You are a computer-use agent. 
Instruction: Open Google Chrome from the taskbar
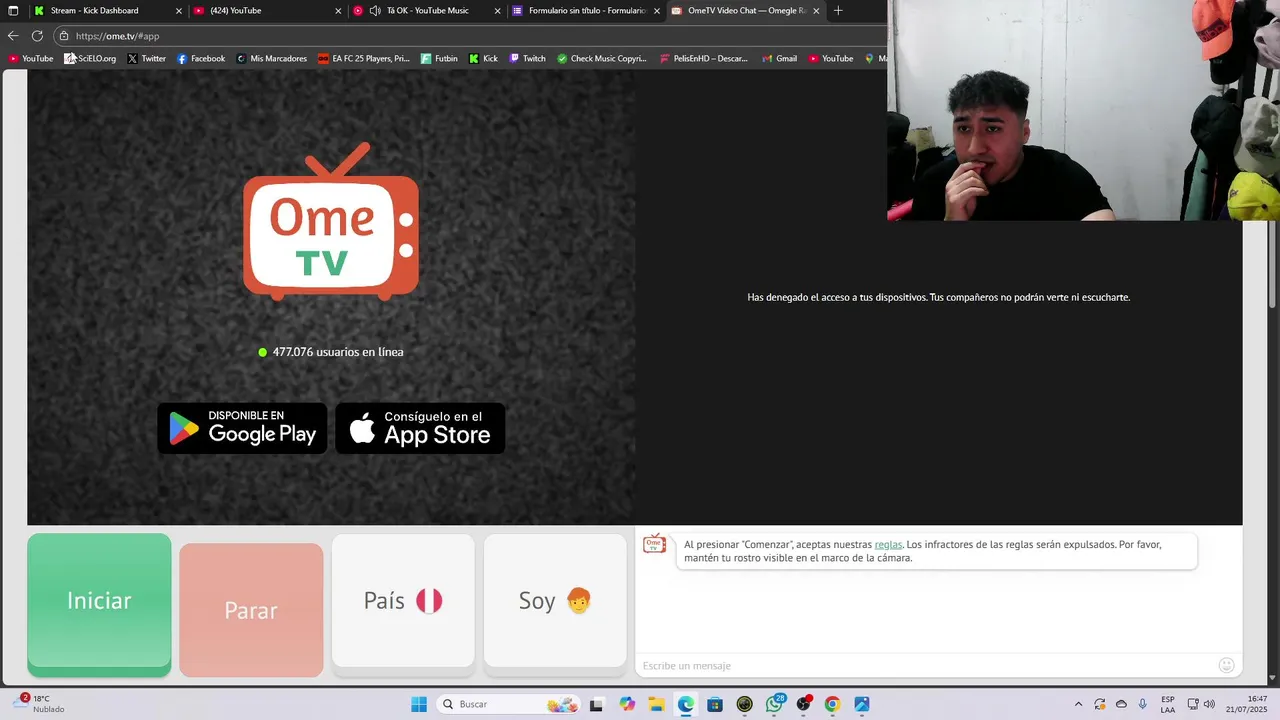[832, 704]
